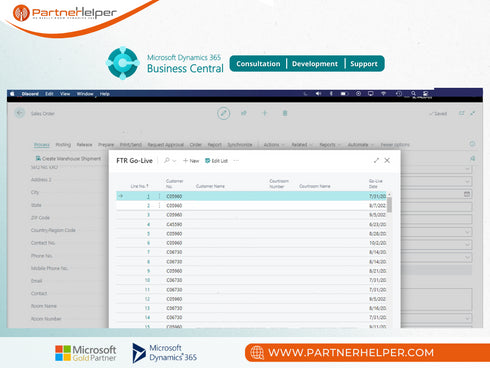Viewport: 490px width, 368px height.
Task: Open row options dots for line 2
Action: point(159,206)
